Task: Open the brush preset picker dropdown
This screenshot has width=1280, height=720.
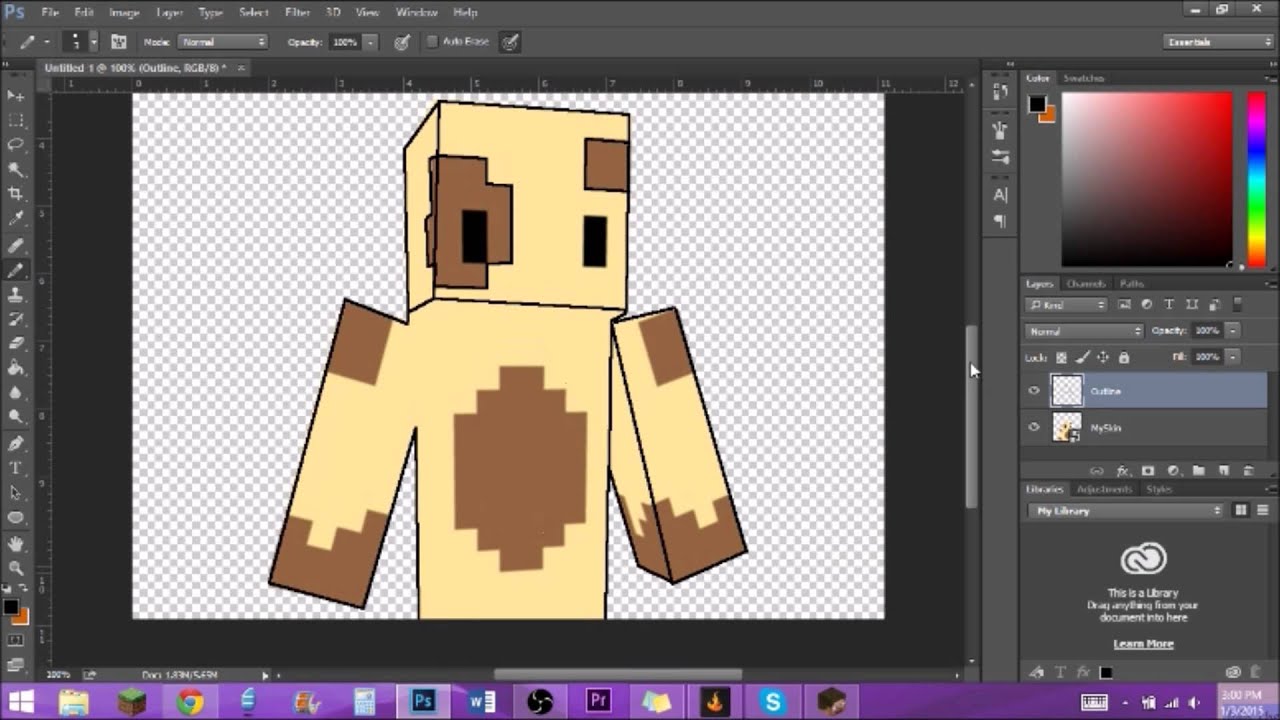Action: coord(93,42)
